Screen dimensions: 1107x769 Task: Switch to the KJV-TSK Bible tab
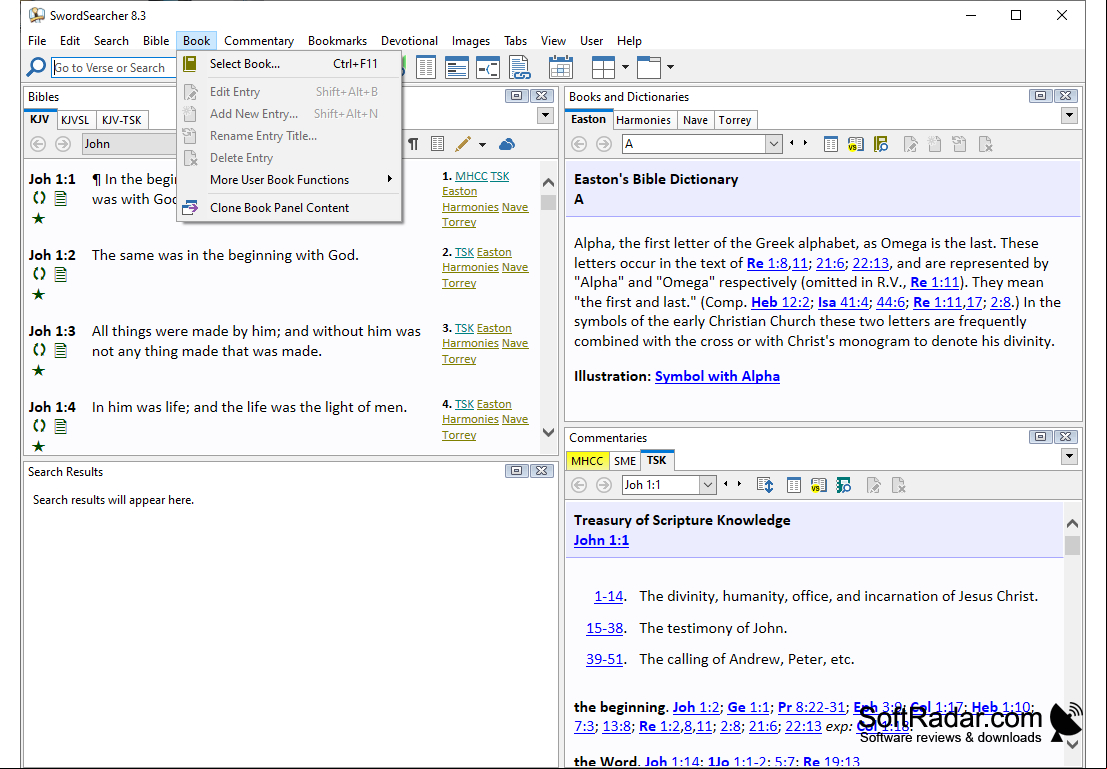121,120
